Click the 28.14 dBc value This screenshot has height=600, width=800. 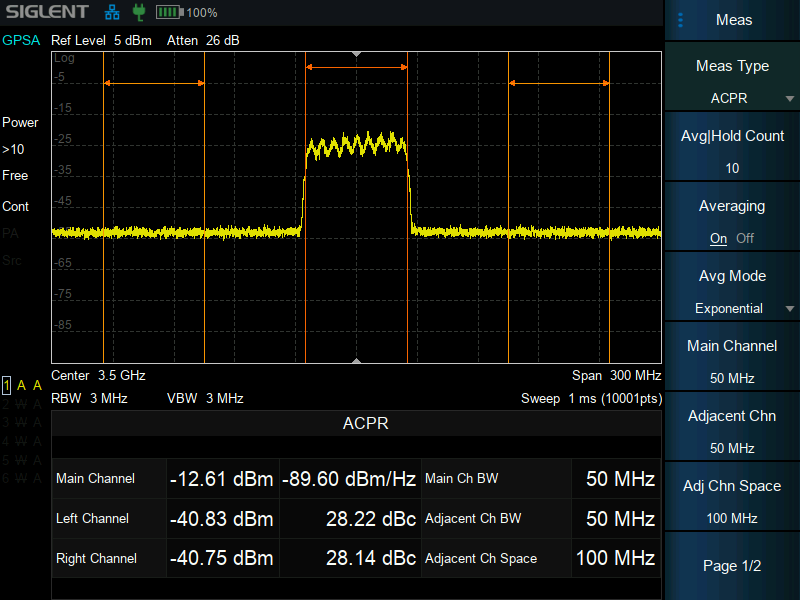tap(371, 558)
